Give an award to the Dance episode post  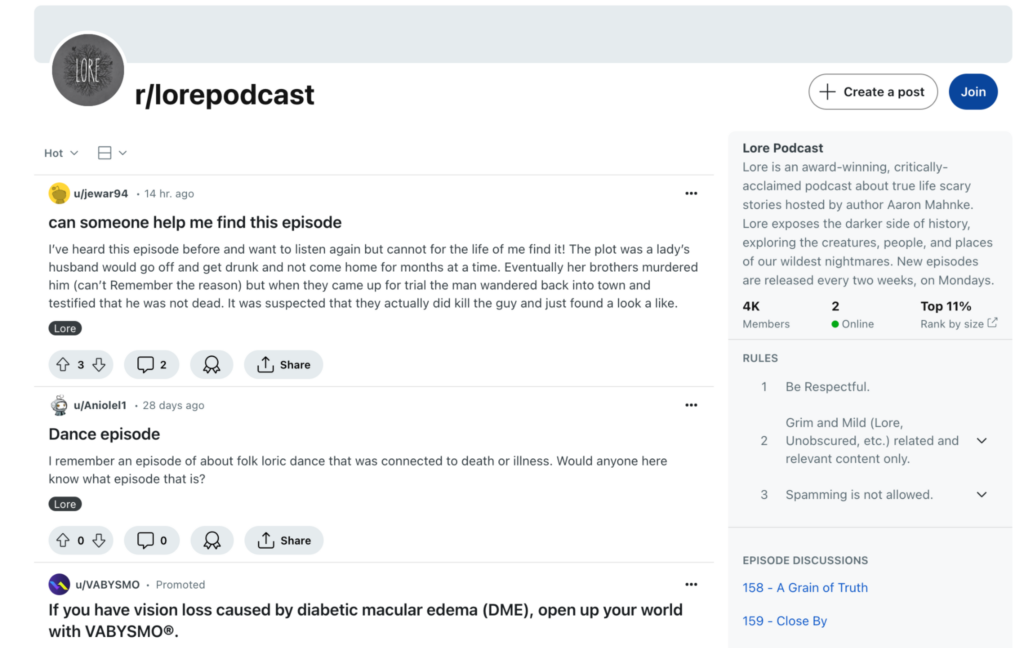coord(212,541)
